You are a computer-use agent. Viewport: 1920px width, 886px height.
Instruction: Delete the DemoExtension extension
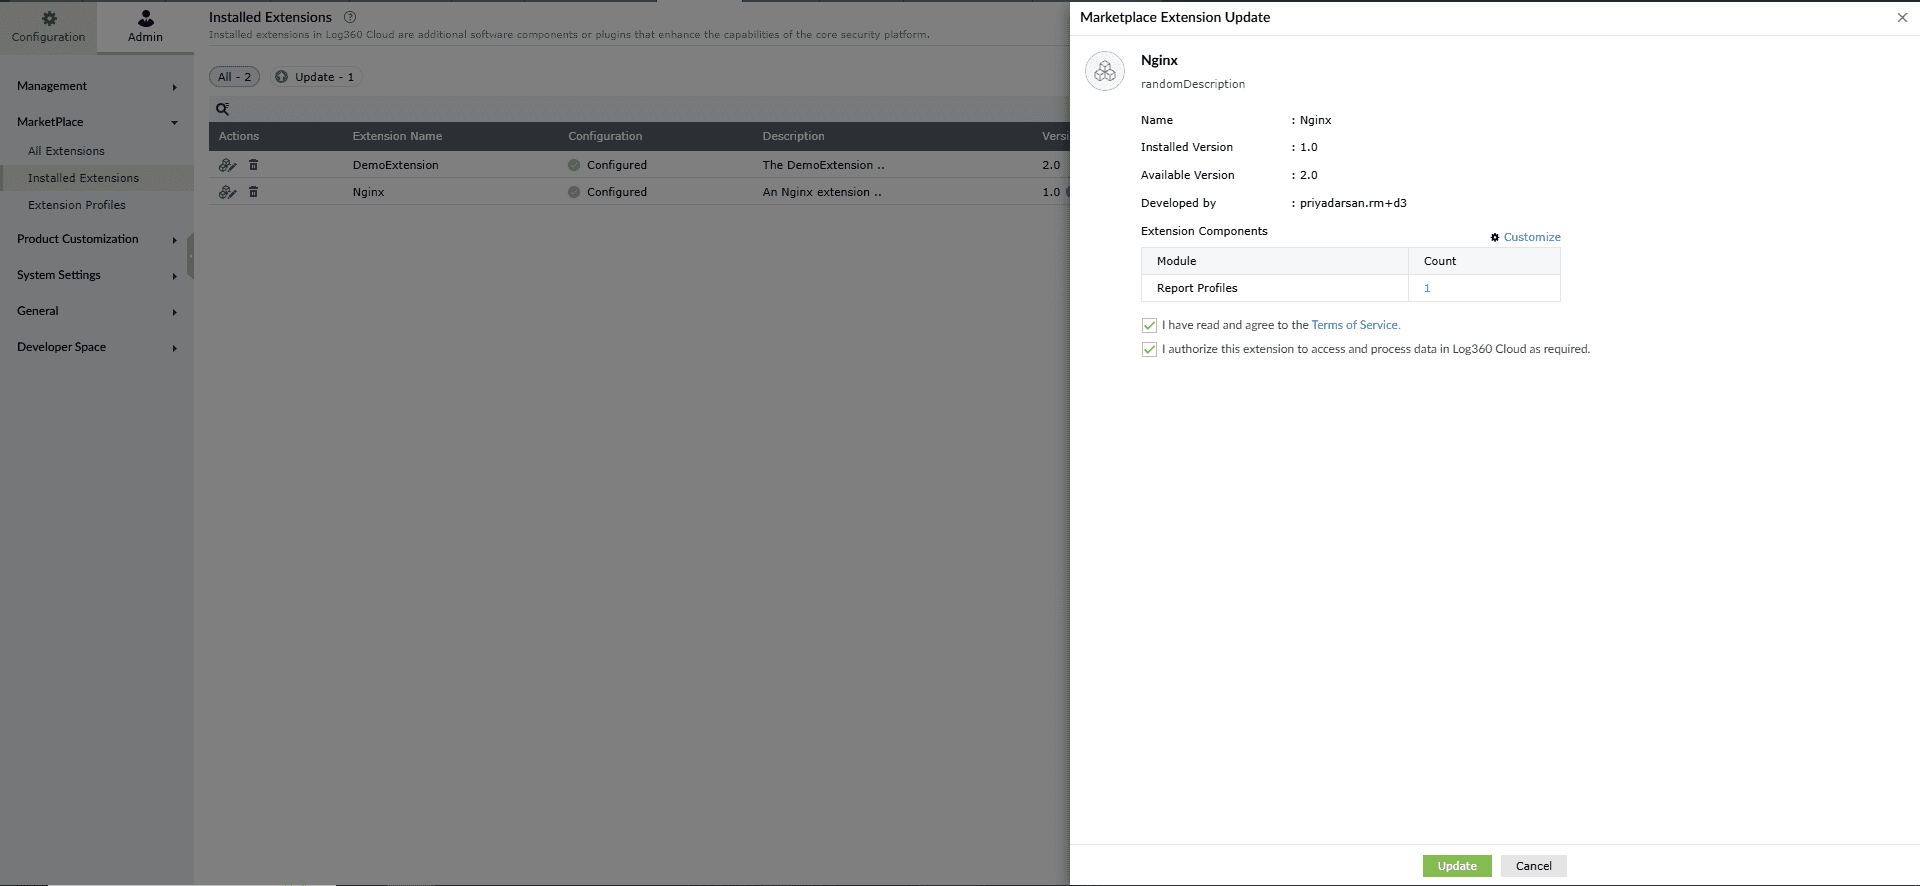click(254, 165)
